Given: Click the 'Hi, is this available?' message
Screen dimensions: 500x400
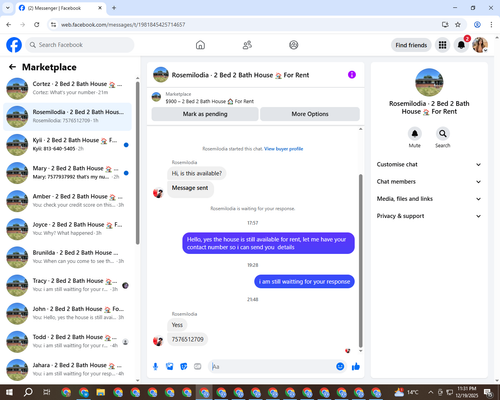Looking at the screenshot, I should click(196, 173).
